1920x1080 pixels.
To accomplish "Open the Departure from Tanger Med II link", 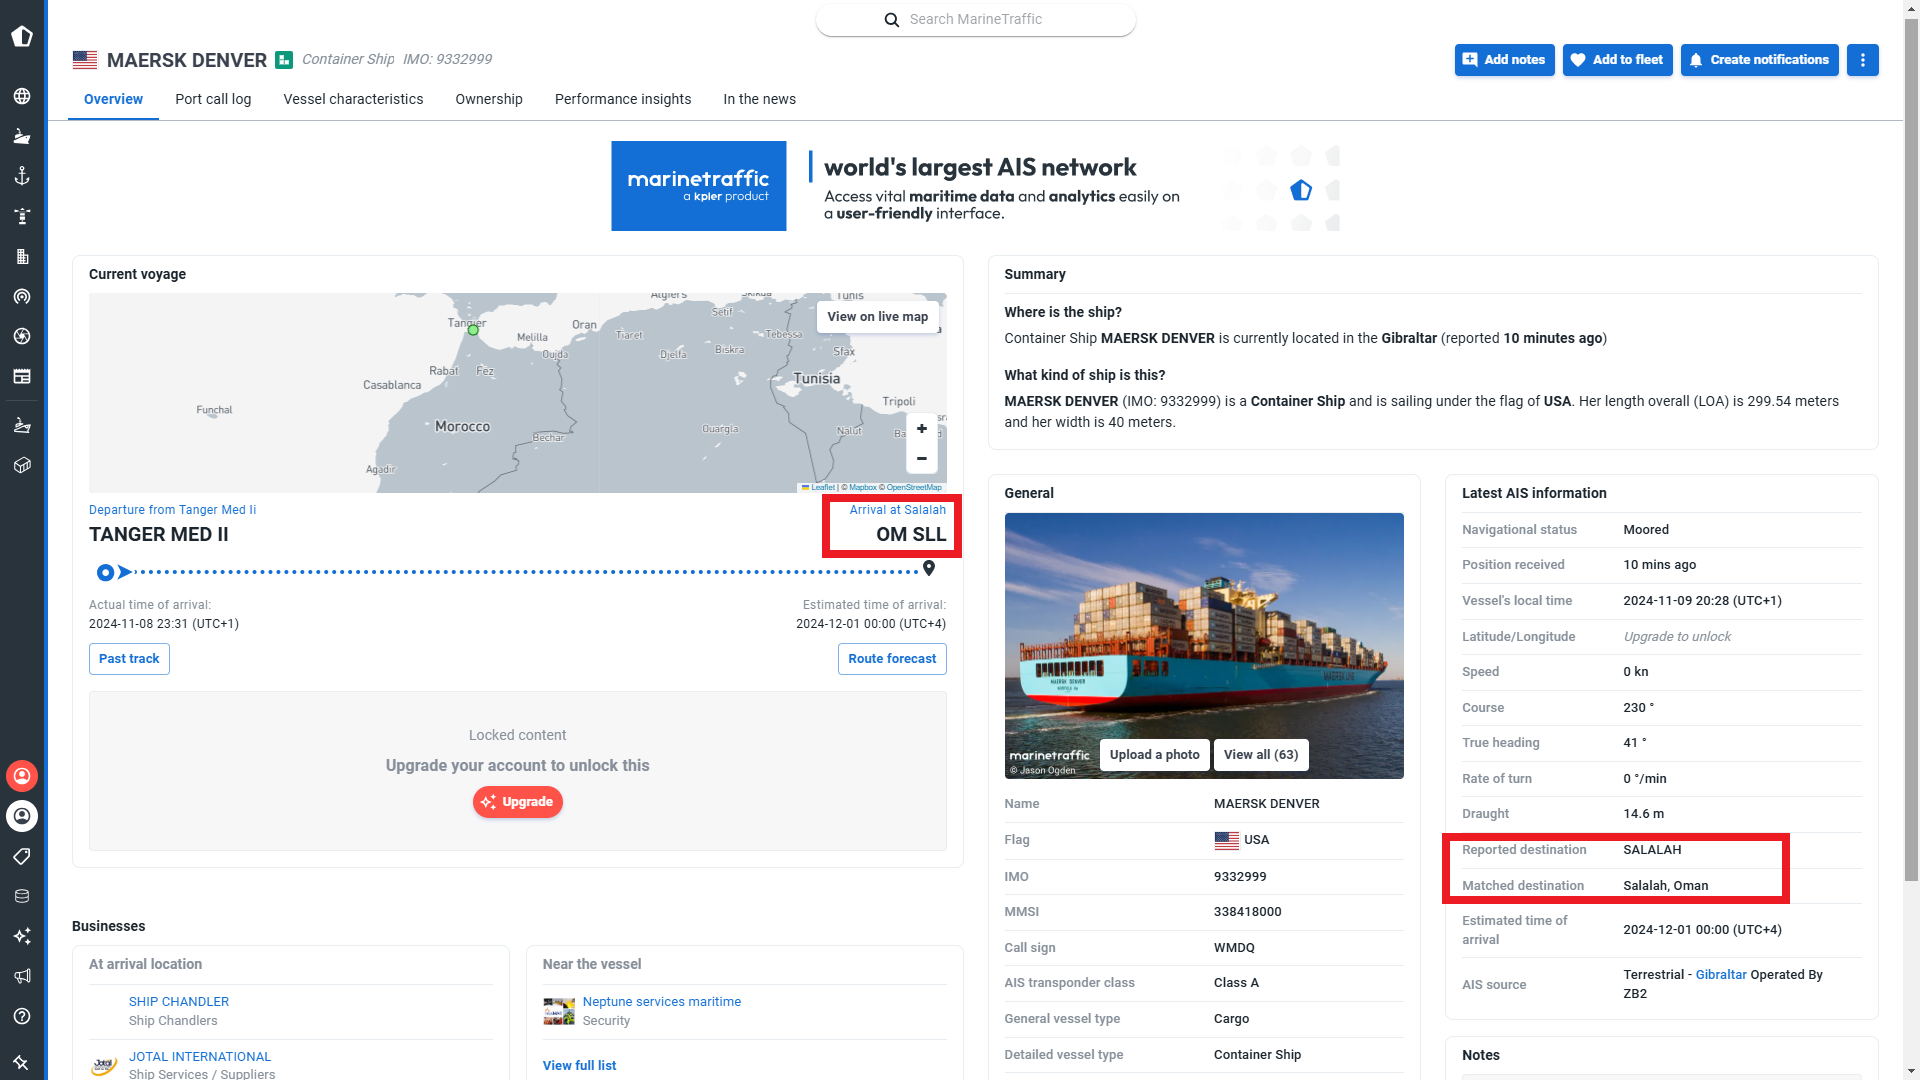I will [x=172, y=510].
